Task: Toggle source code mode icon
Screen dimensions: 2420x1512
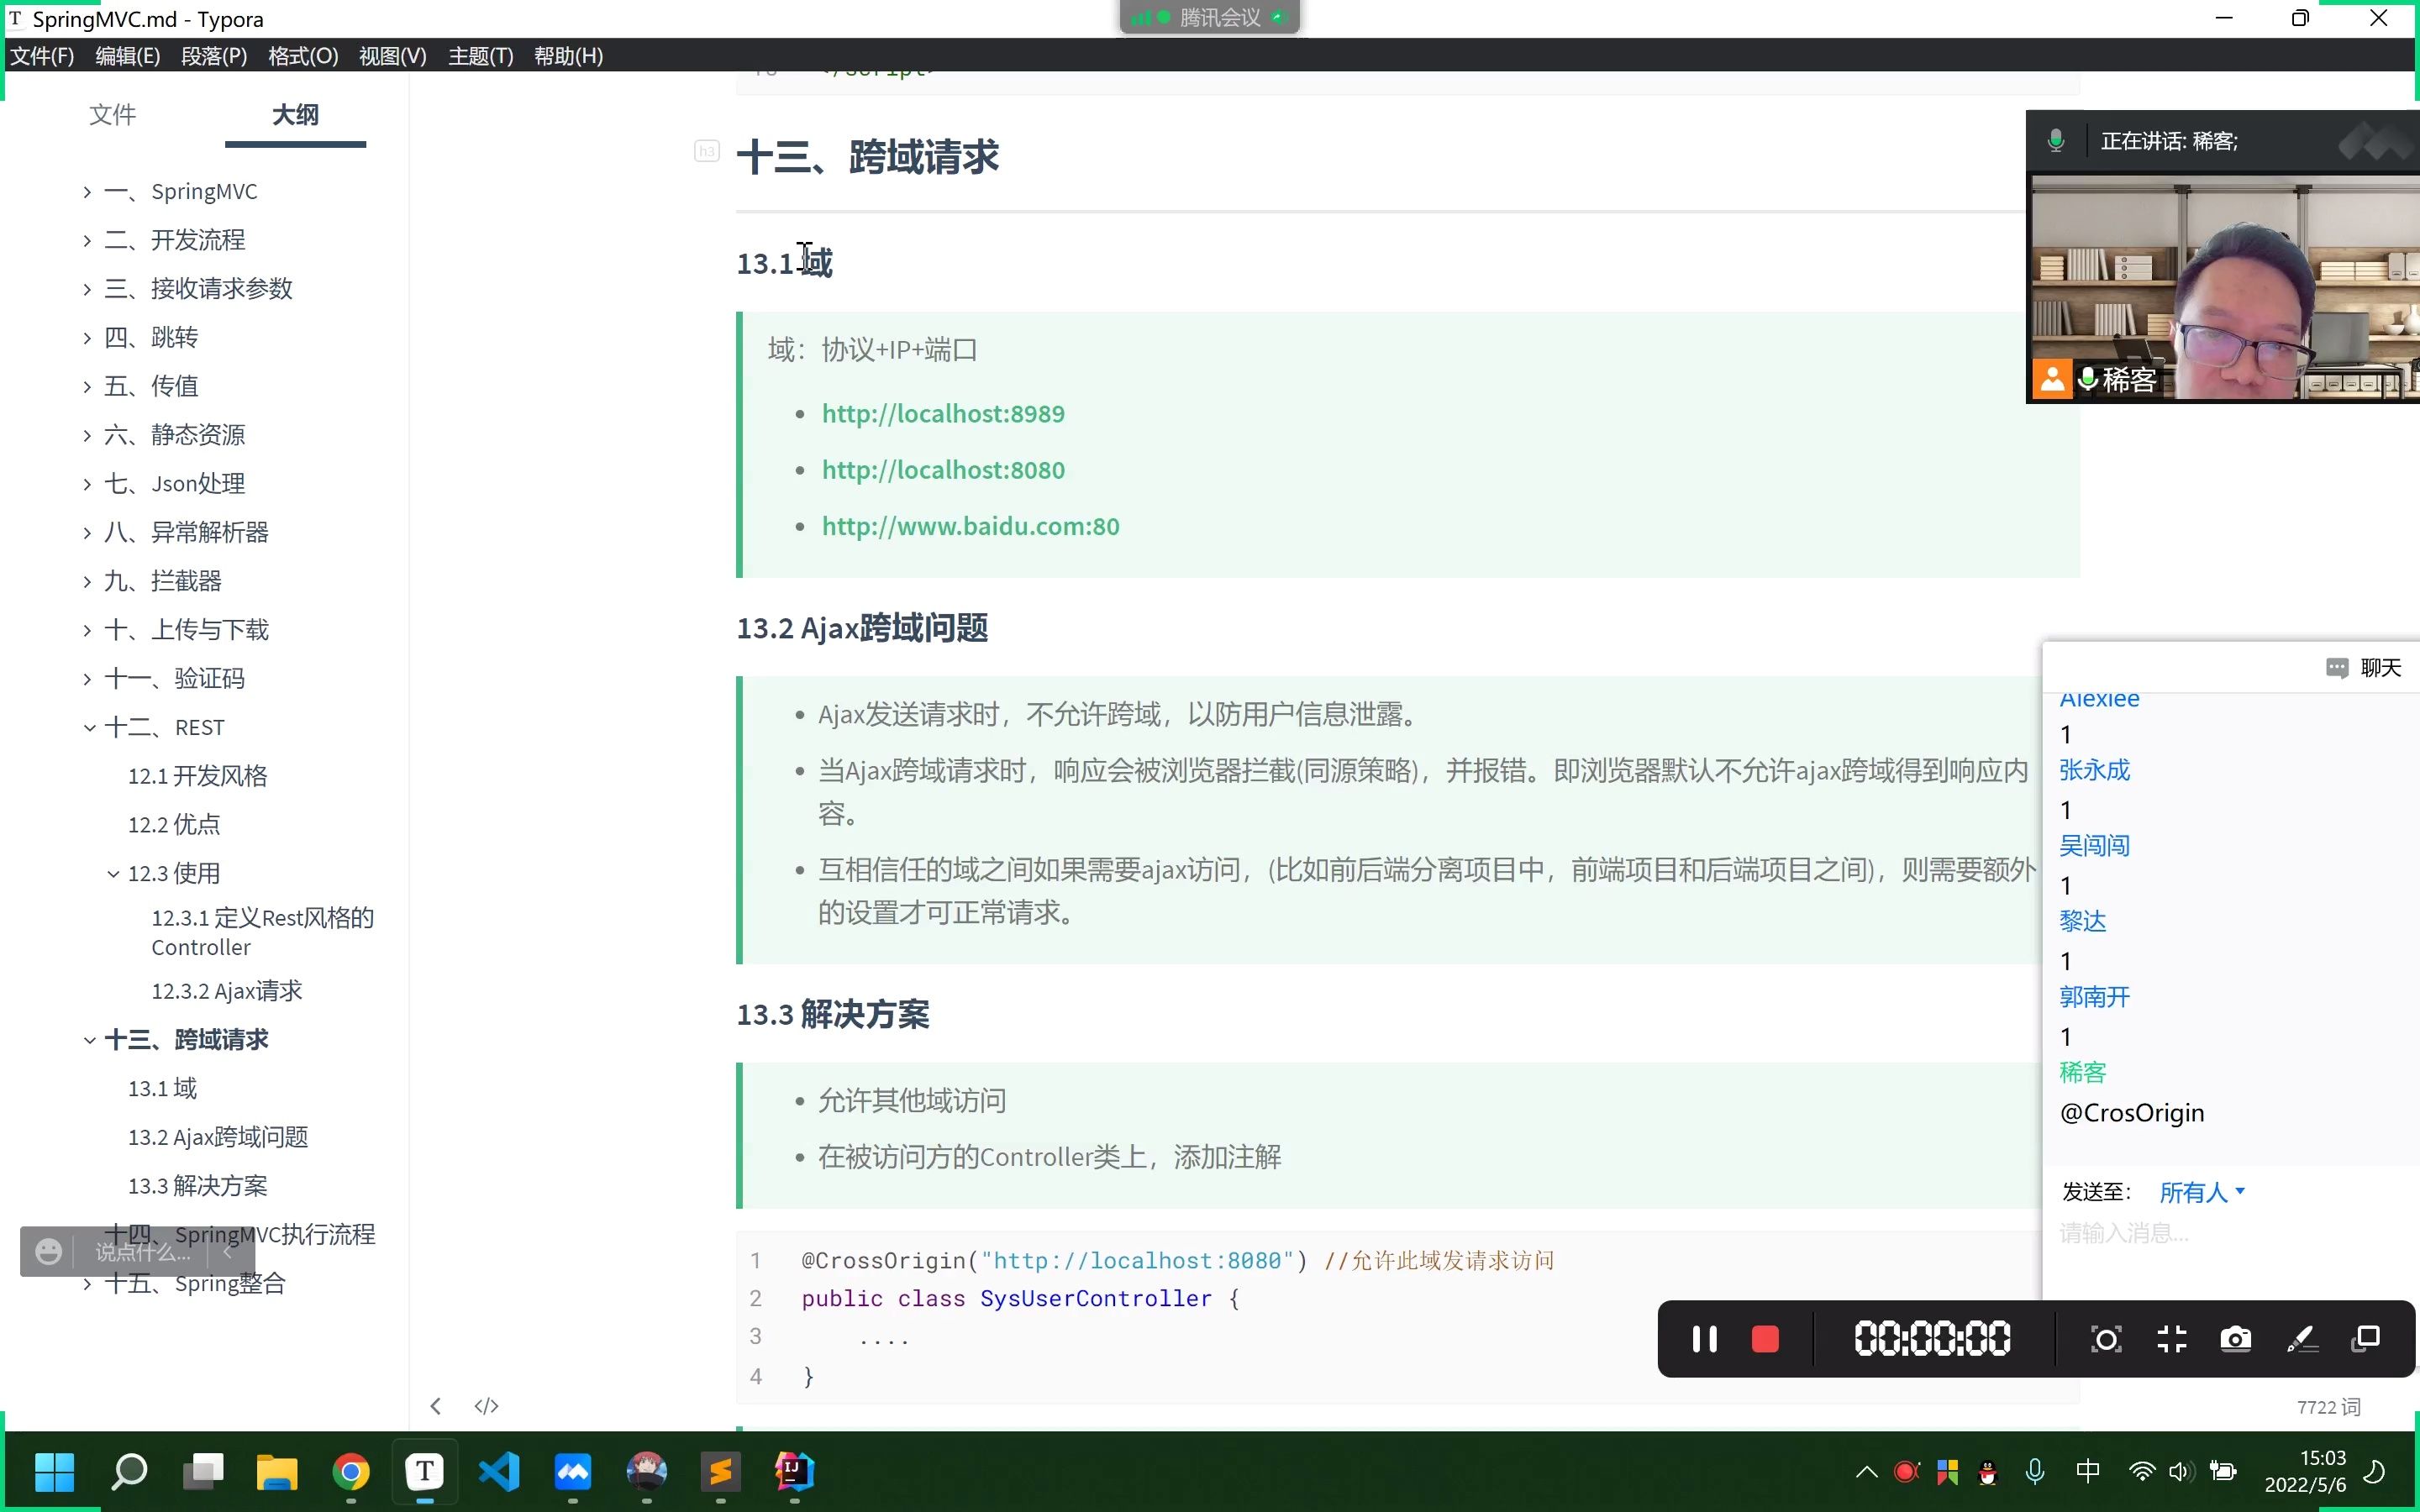Action: [x=486, y=1406]
